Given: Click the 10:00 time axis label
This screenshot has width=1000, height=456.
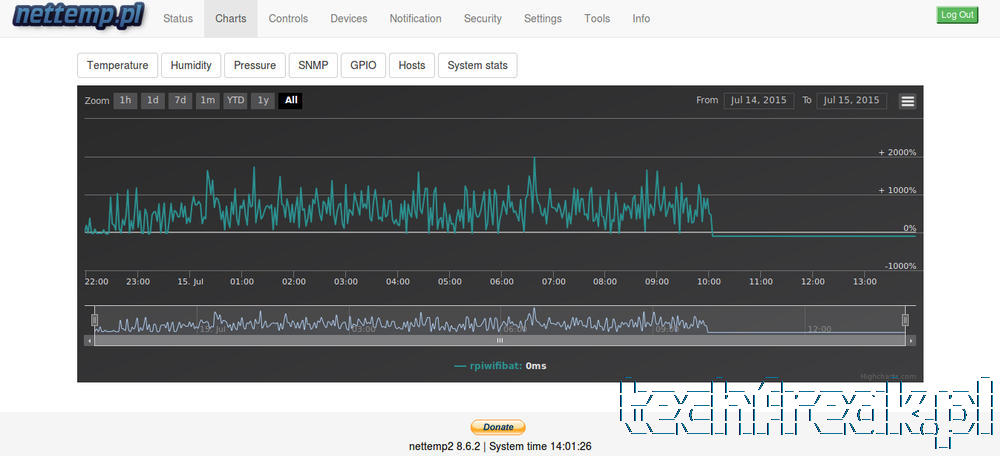Looking at the screenshot, I should tap(709, 281).
